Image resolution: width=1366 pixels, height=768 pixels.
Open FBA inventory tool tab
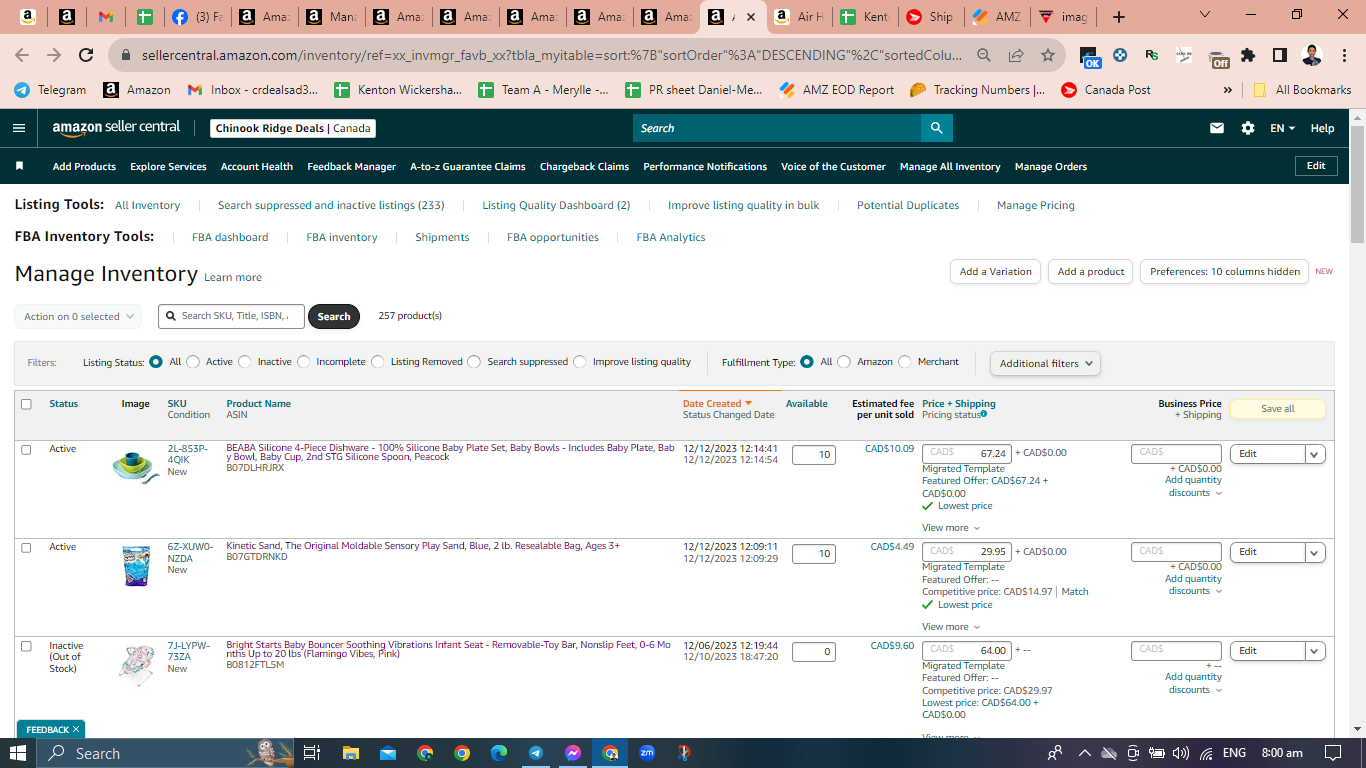[342, 237]
